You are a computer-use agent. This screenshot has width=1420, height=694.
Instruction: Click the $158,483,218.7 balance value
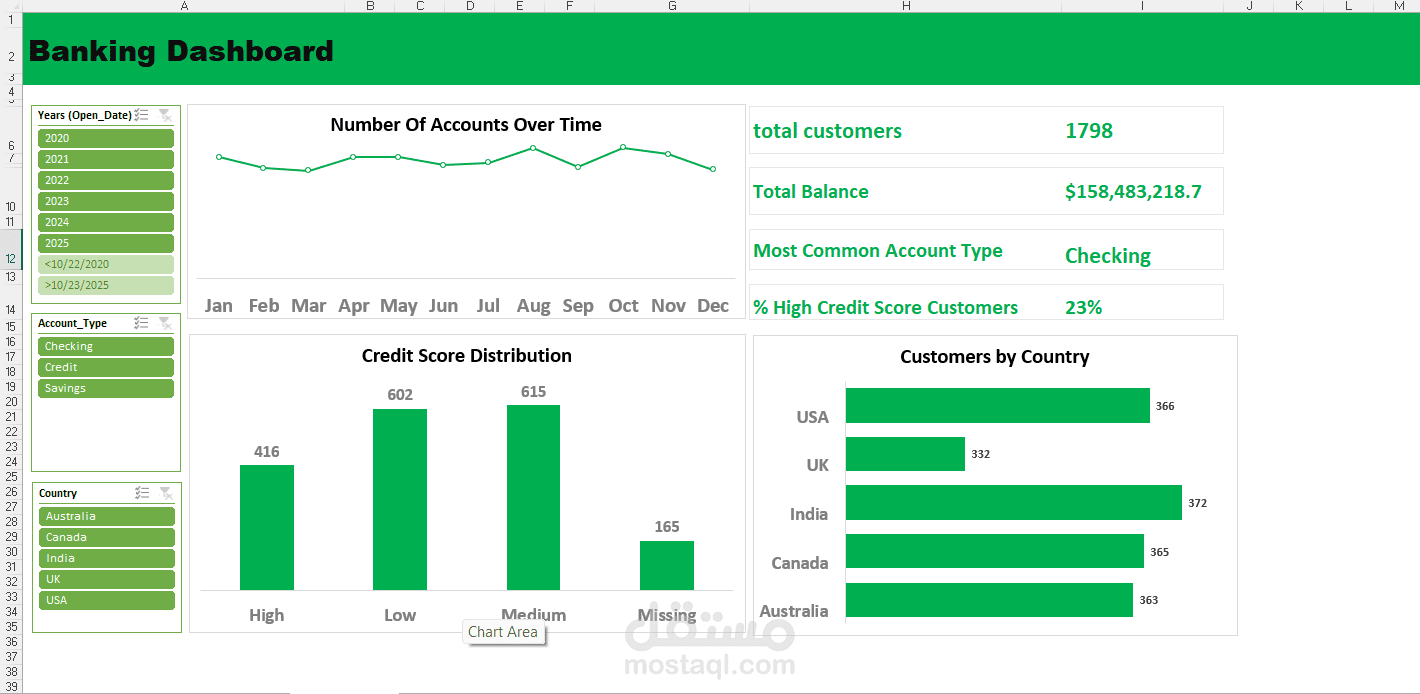[1134, 191]
